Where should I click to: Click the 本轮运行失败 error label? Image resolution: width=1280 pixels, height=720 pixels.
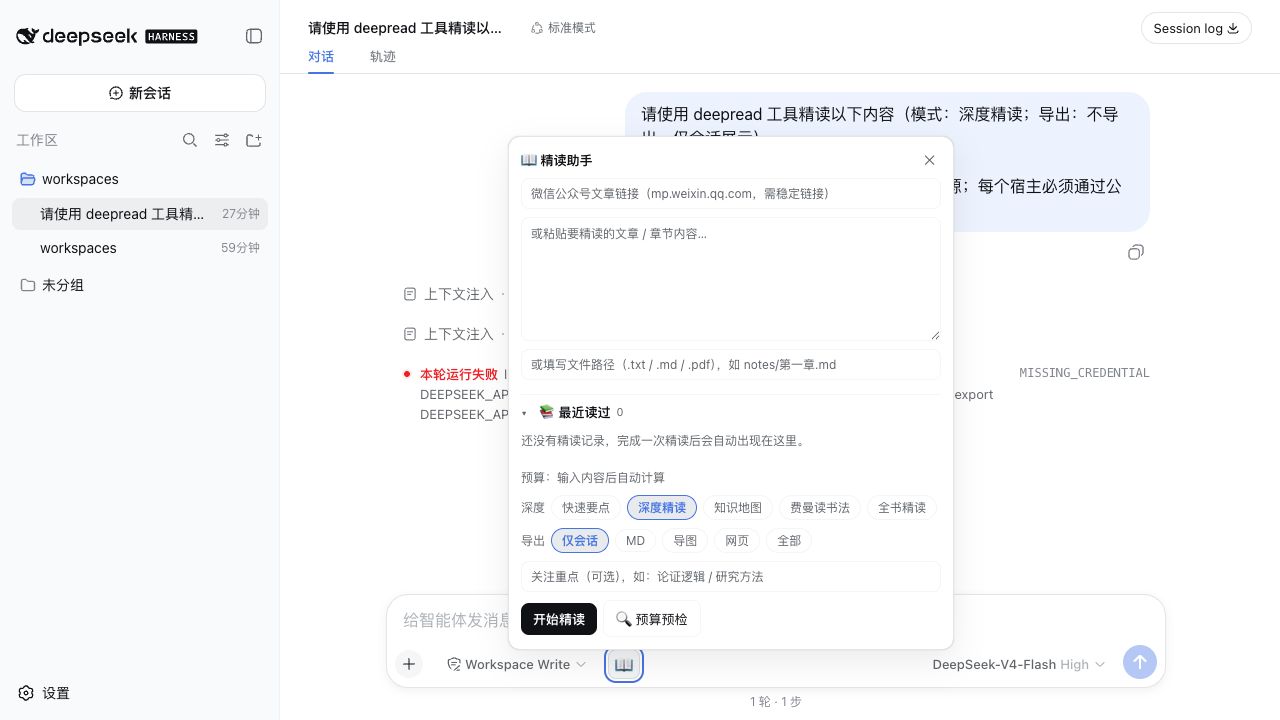pos(458,374)
